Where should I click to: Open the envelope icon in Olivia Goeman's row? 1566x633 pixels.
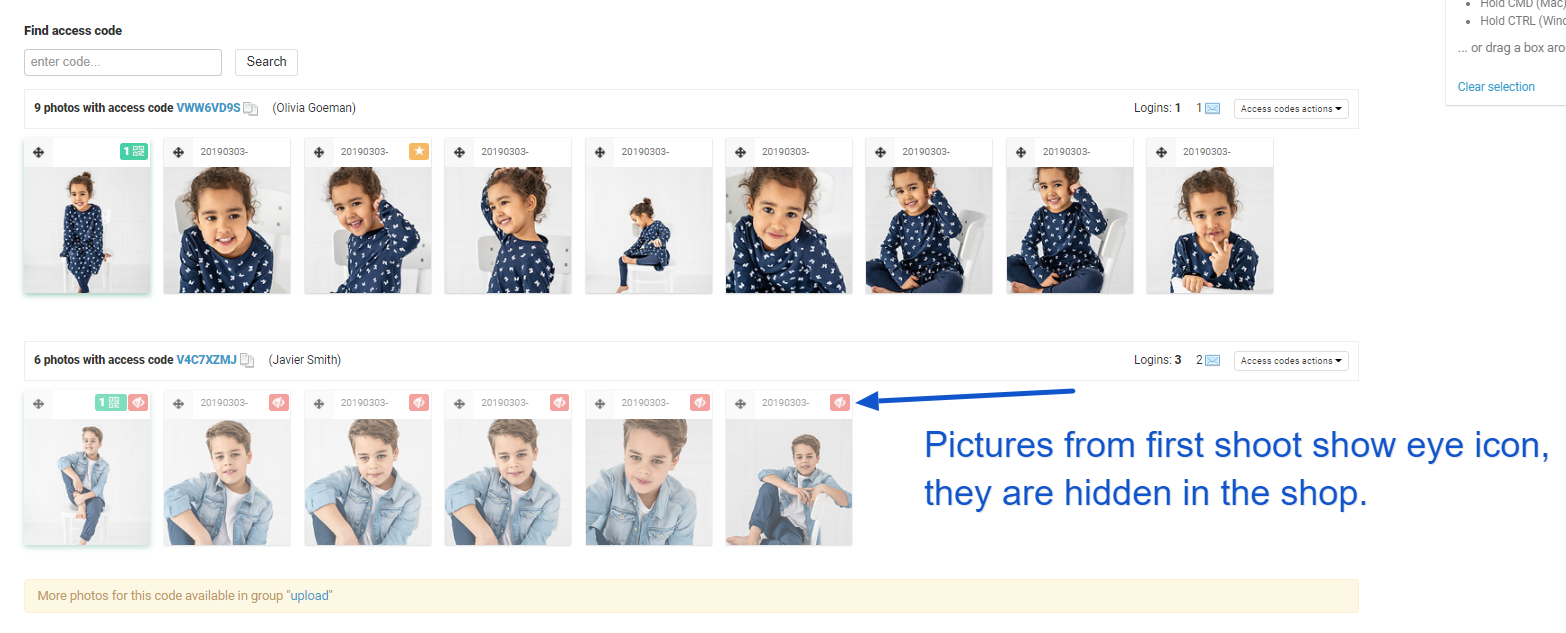pyautogui.click(x=1213, y=108)
